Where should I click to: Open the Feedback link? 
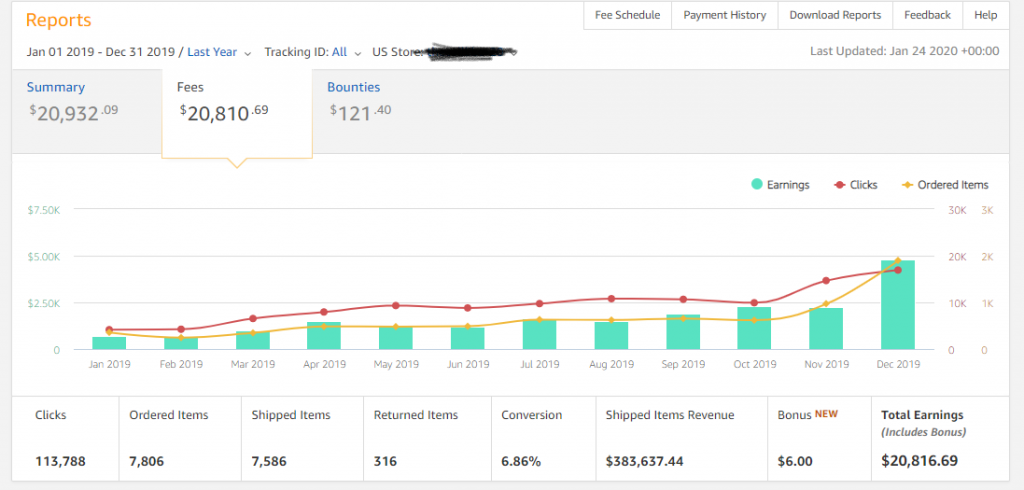coord(927,15)
